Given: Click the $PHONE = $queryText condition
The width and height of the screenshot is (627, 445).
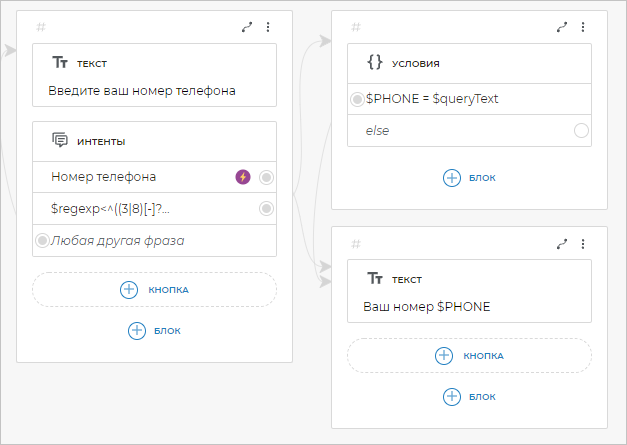Looking at the screenshot, I should click(x=432, y=98).
